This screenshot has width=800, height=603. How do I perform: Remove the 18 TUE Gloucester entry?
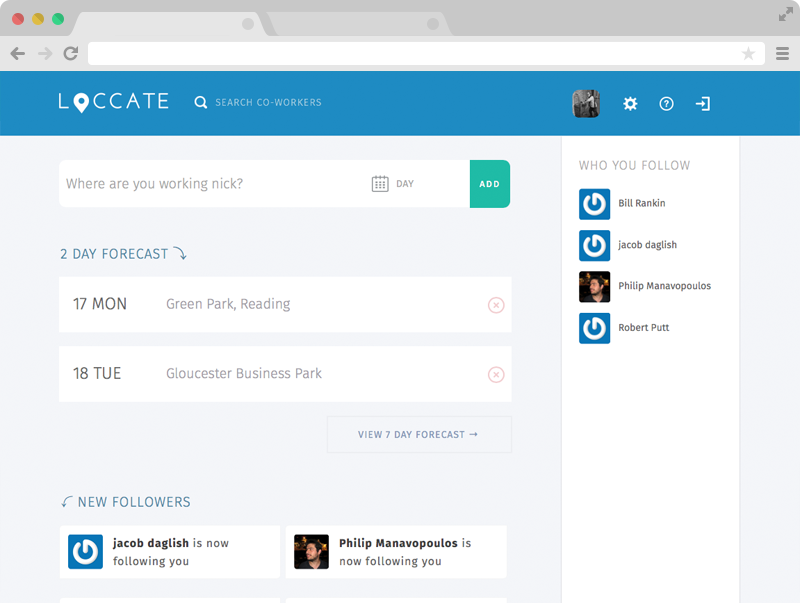pyautogui.click(x=496, y=374)
